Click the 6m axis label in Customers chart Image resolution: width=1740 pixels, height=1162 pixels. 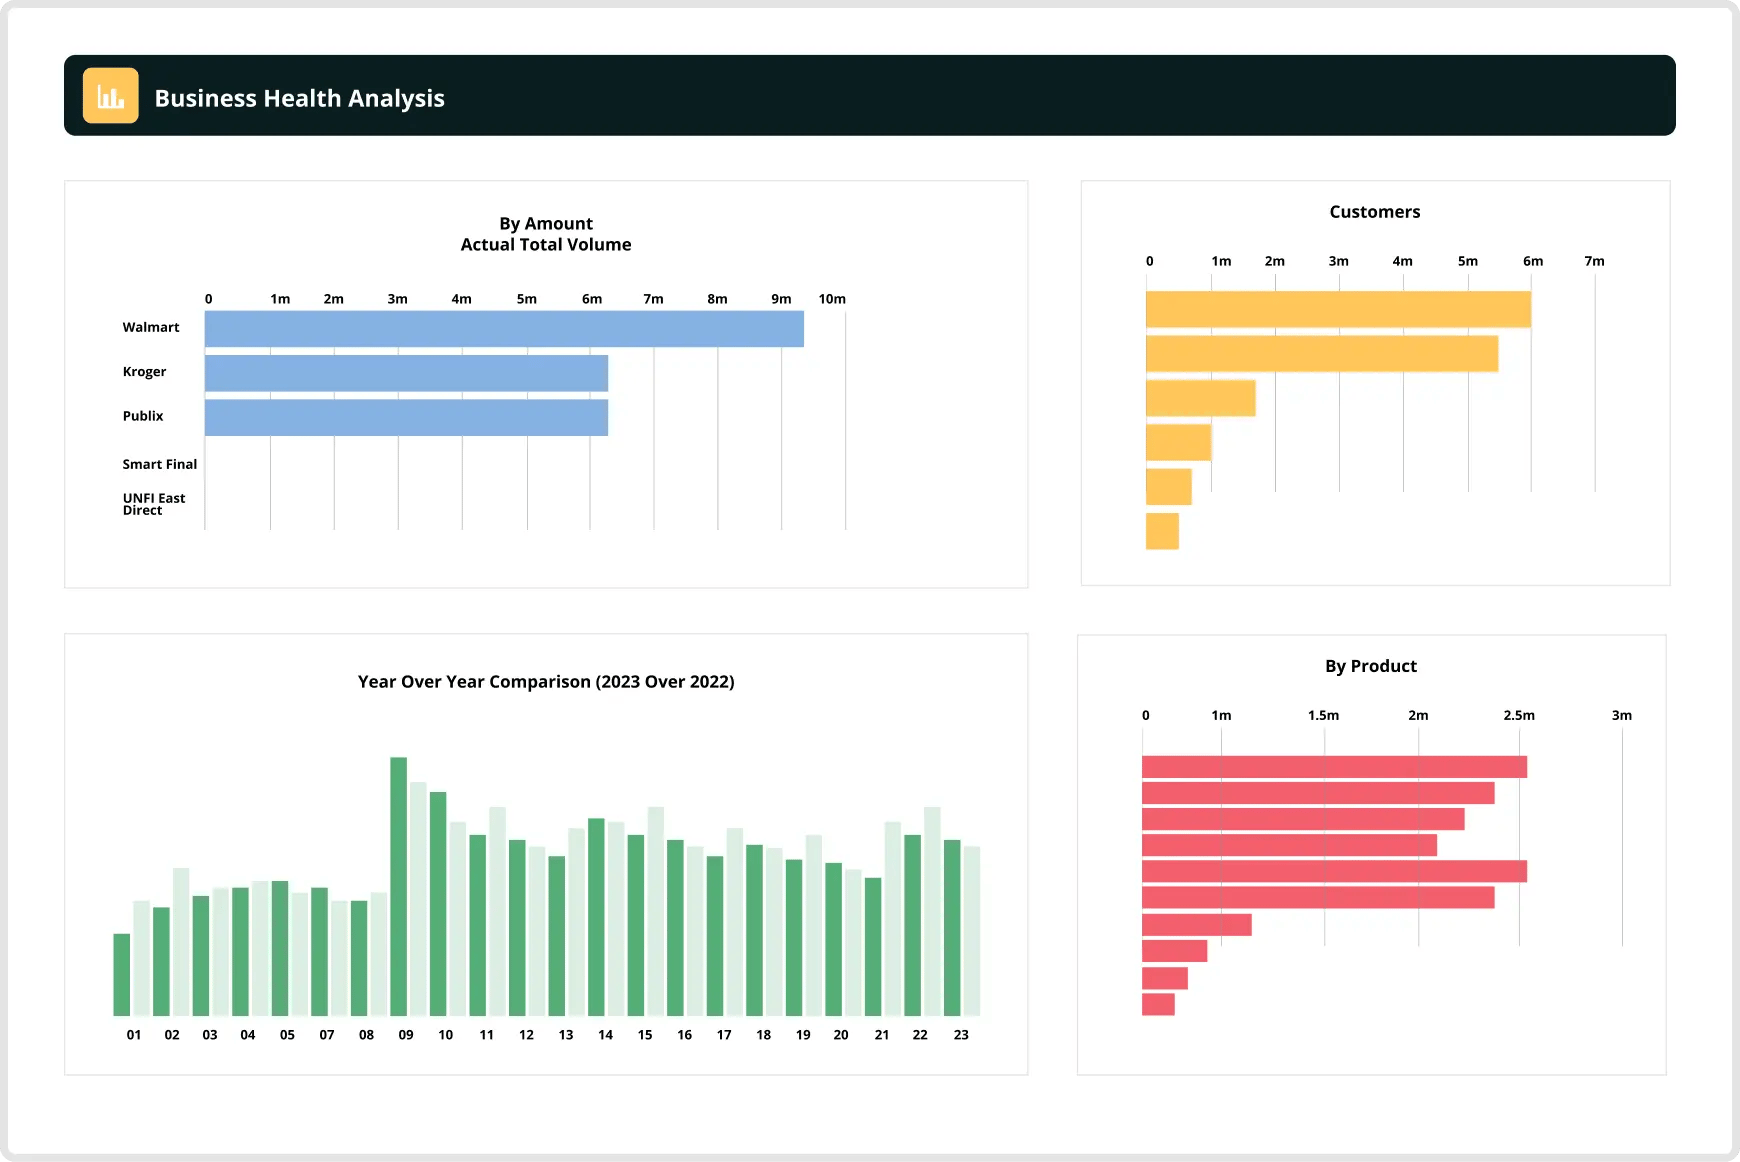tap(1533, 261)
